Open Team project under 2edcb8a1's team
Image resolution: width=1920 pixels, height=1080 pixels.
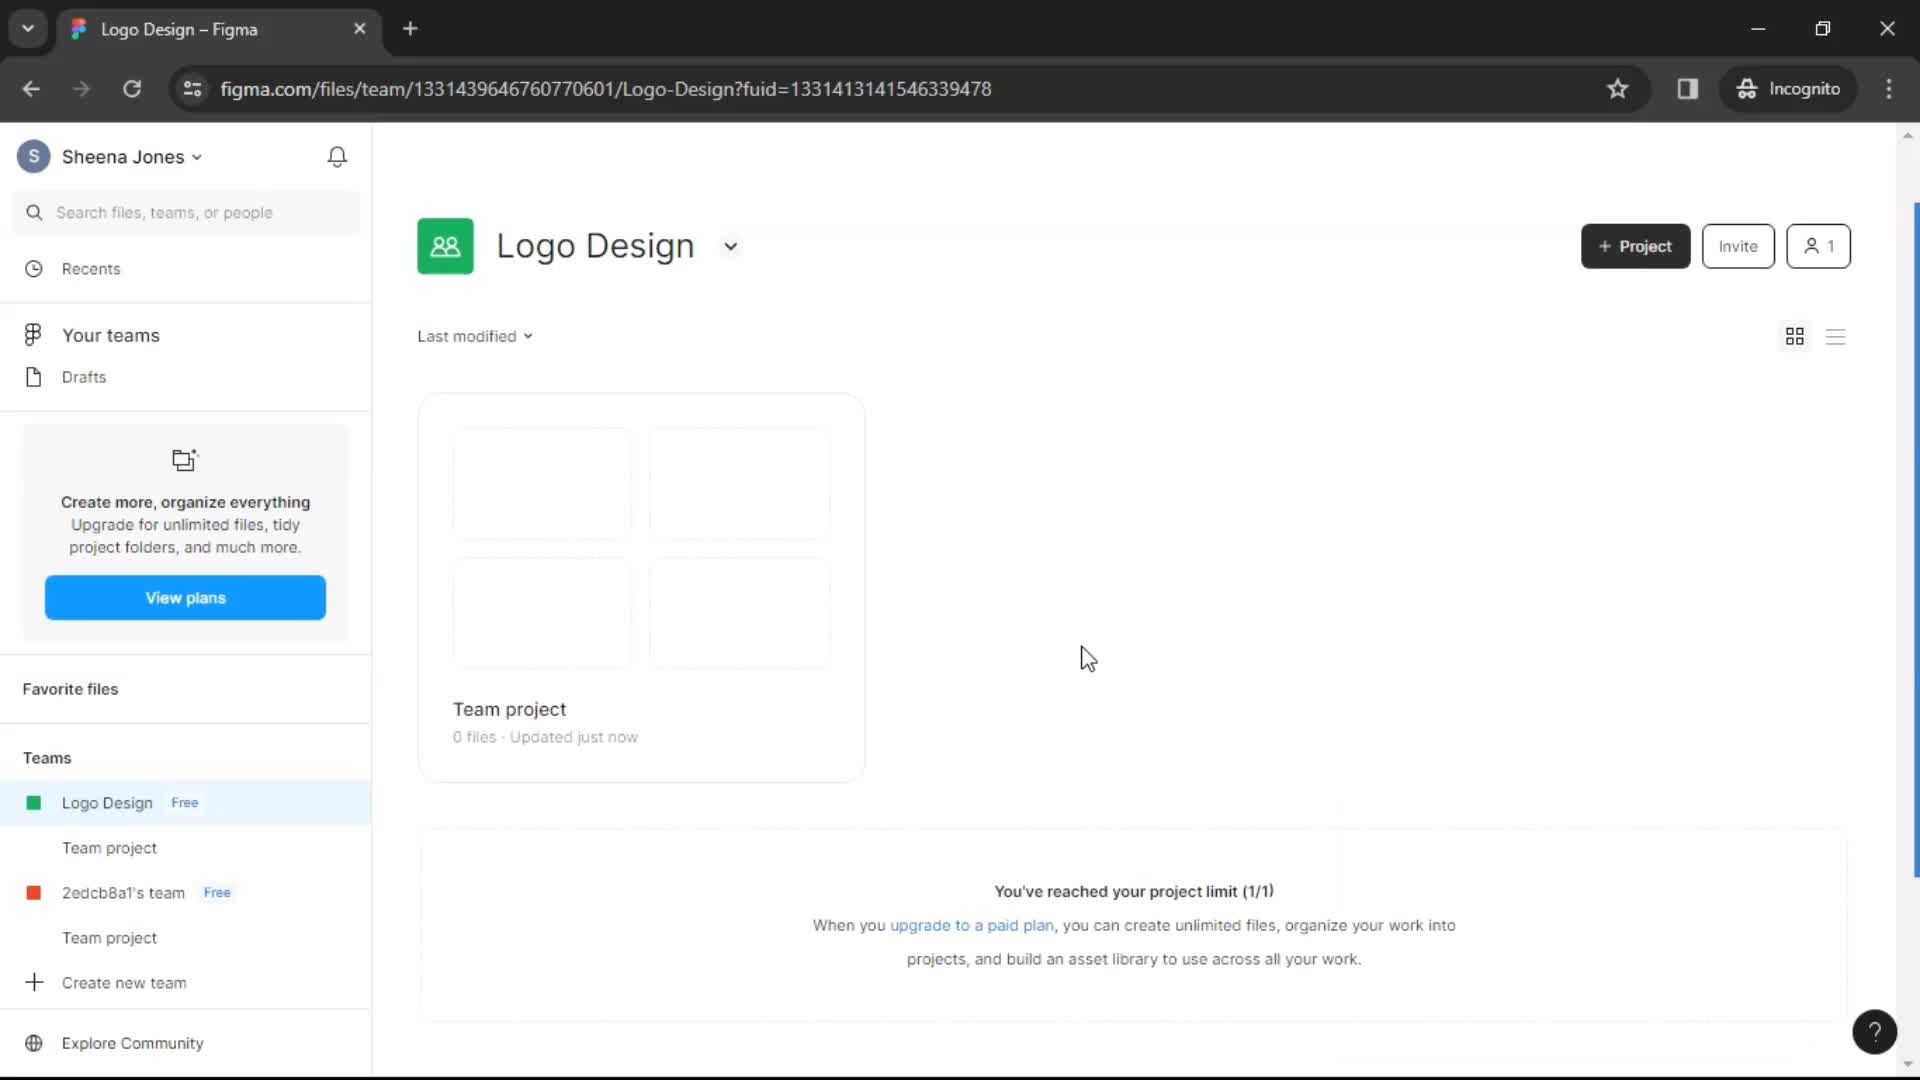[109, 938]
